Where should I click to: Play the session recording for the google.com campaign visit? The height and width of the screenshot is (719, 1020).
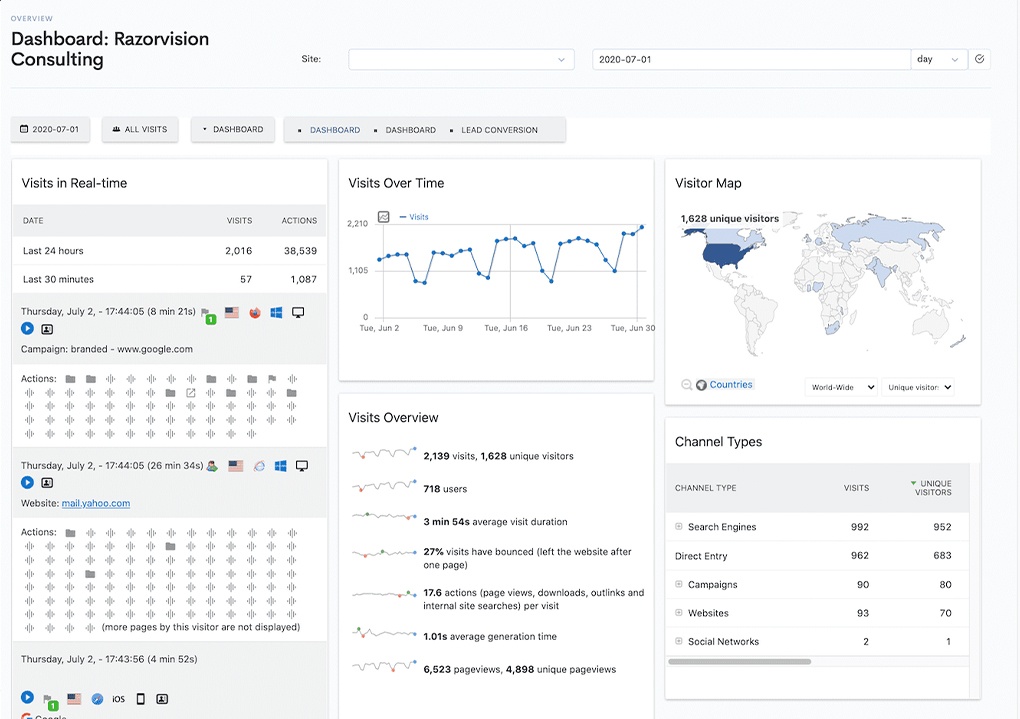coord(27,328)
